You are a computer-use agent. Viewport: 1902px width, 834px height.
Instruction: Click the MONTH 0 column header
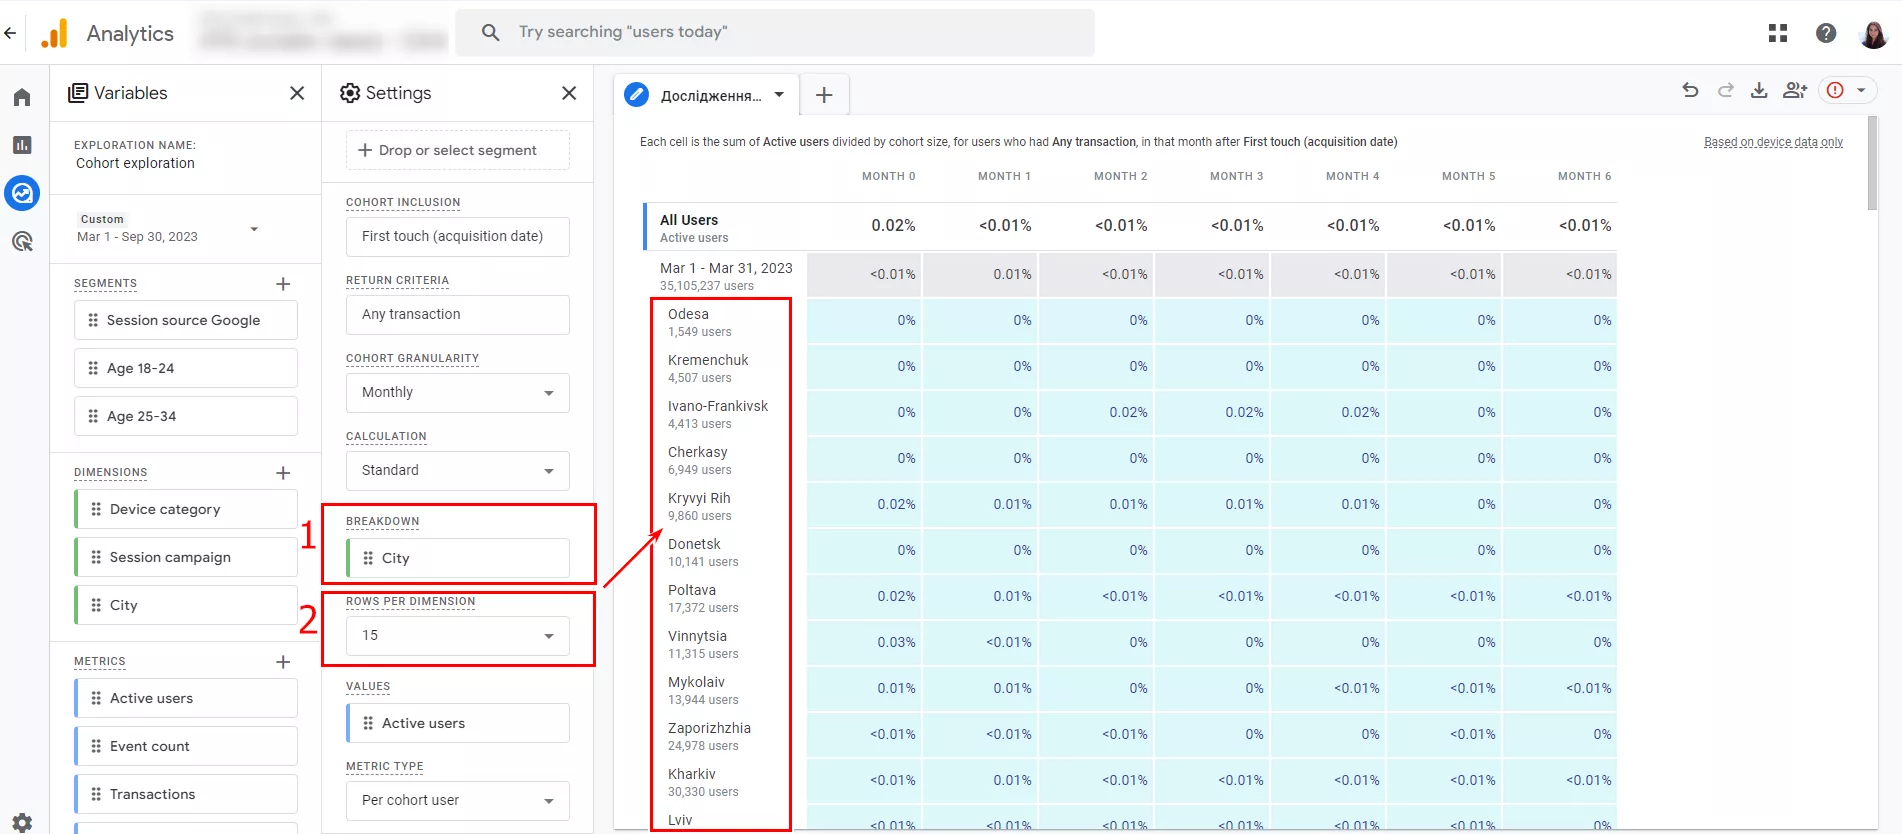889,176
